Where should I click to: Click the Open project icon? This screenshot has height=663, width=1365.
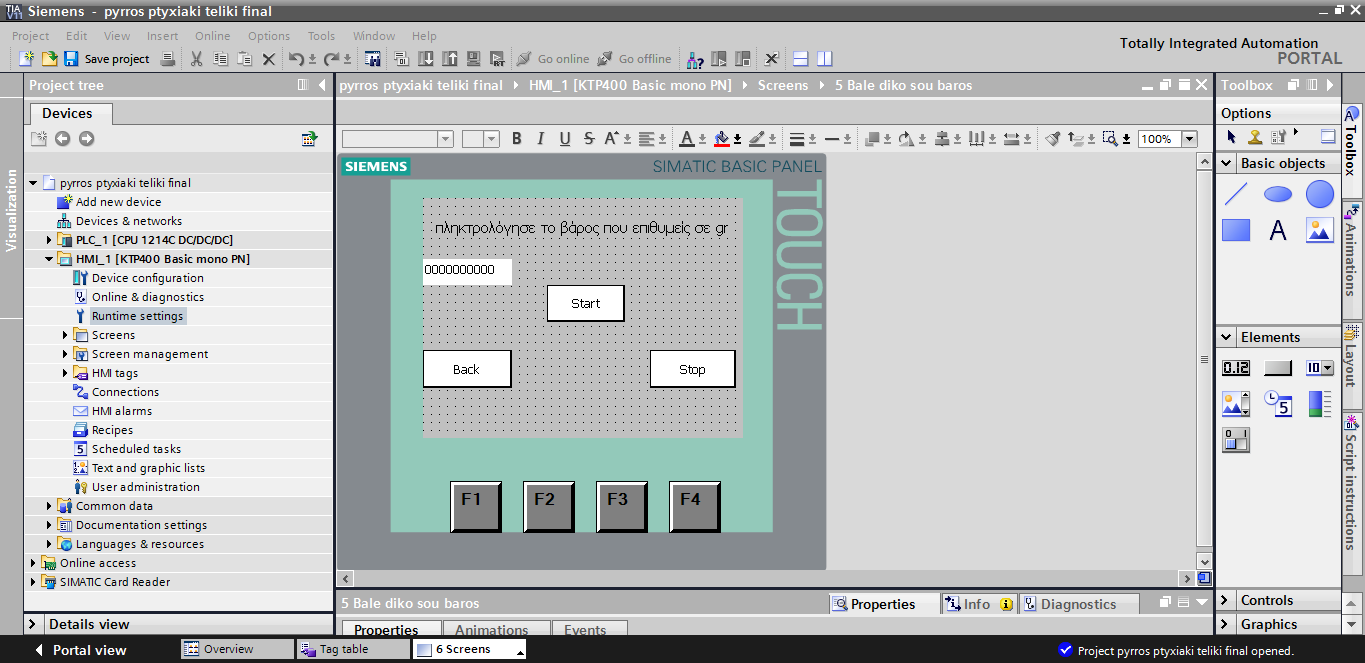[48, 59]
